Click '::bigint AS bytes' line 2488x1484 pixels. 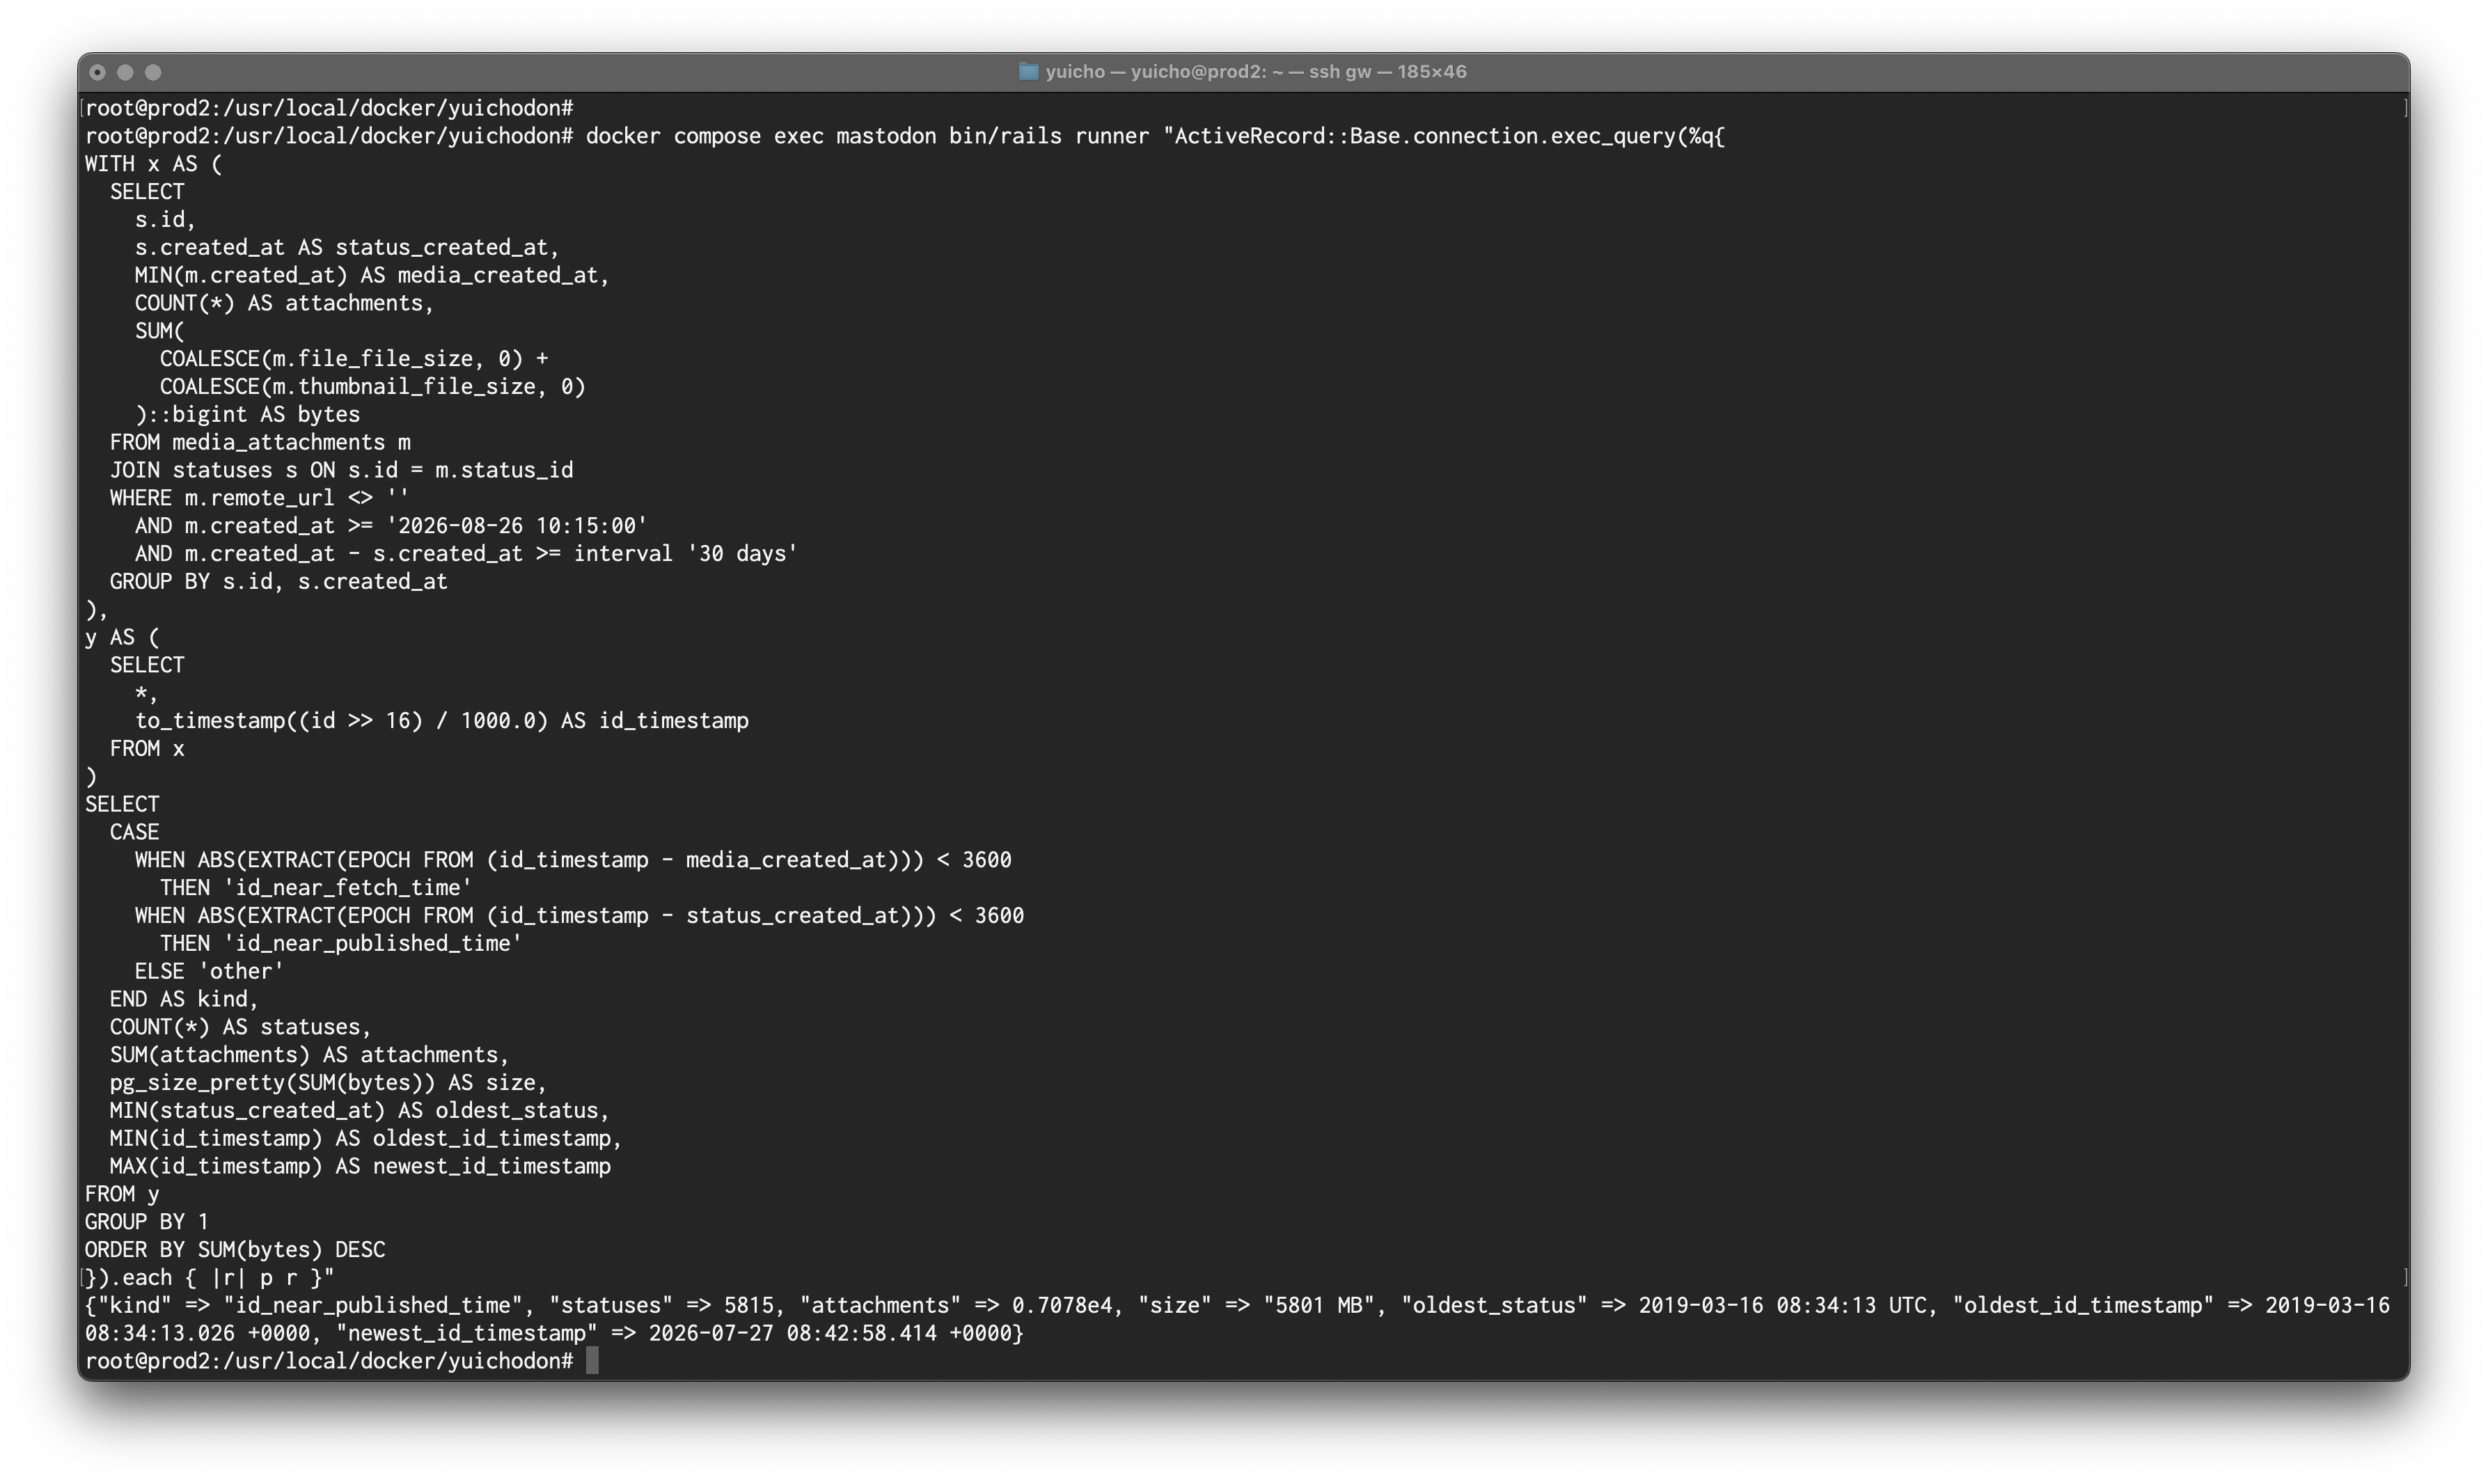point(254,414)
